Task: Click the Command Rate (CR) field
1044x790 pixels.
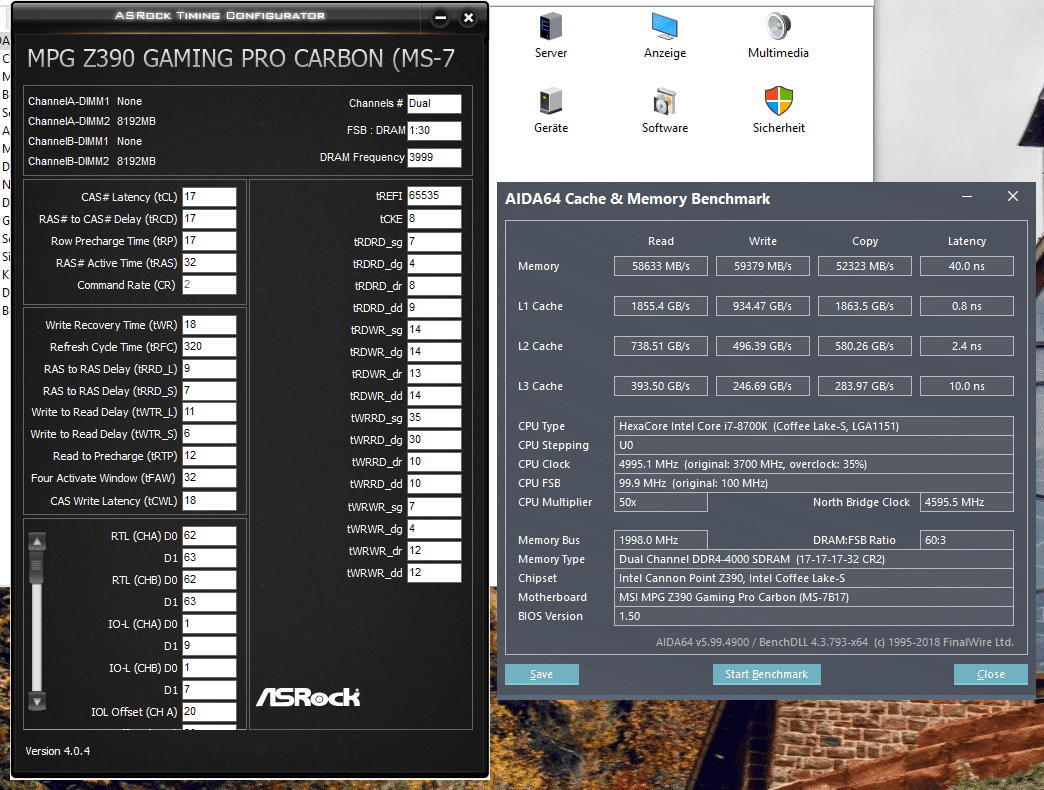Action: [x=209, y=285]
